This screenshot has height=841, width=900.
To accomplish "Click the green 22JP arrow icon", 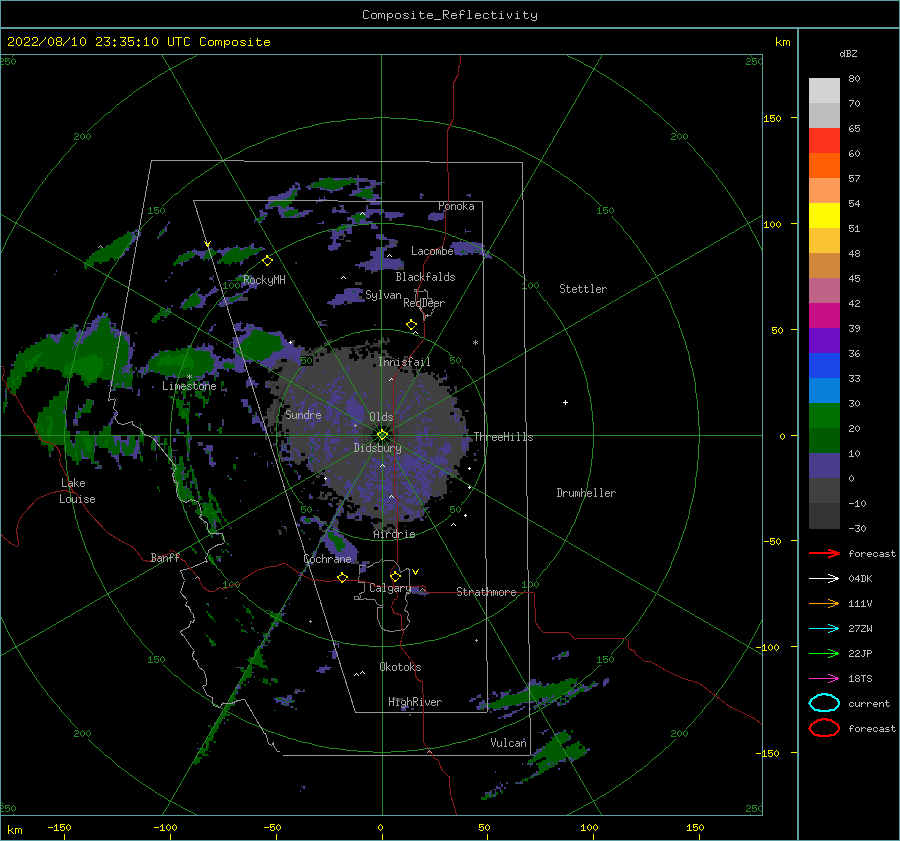I will 824,653.
